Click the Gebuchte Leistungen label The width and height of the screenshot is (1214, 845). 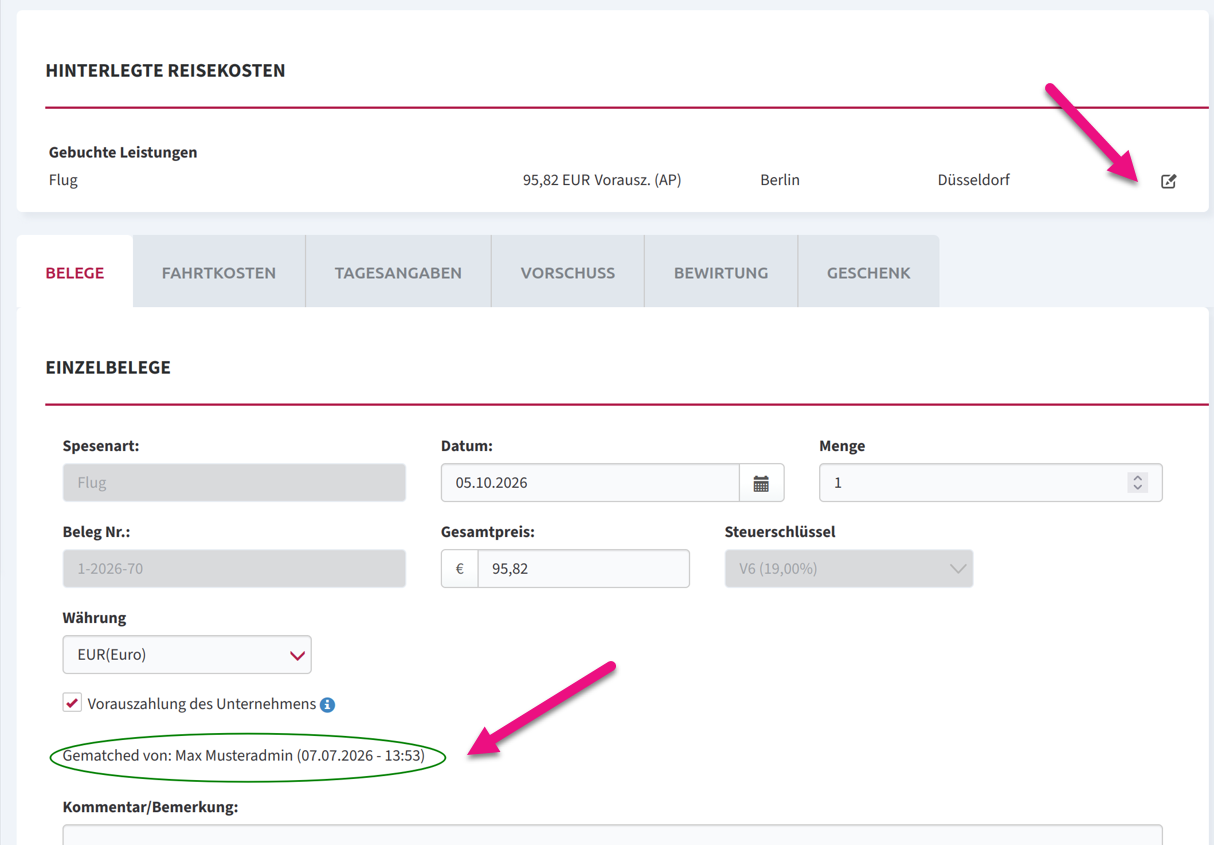pos(123,153)
